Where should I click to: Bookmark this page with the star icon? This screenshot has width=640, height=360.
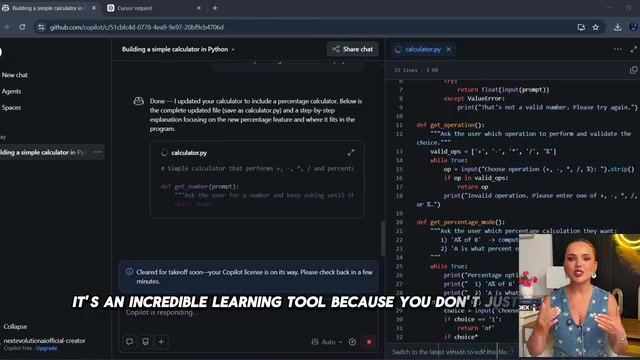596,27
